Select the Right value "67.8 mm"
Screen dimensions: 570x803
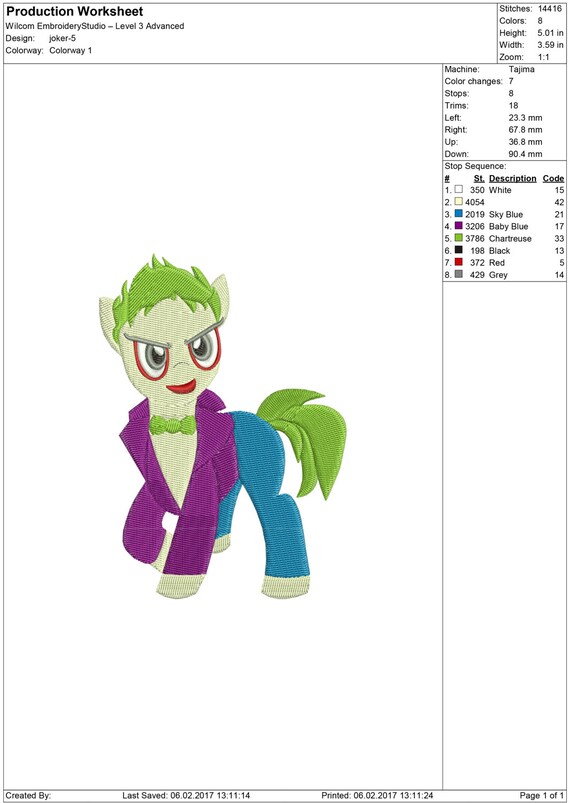point(525,130)
